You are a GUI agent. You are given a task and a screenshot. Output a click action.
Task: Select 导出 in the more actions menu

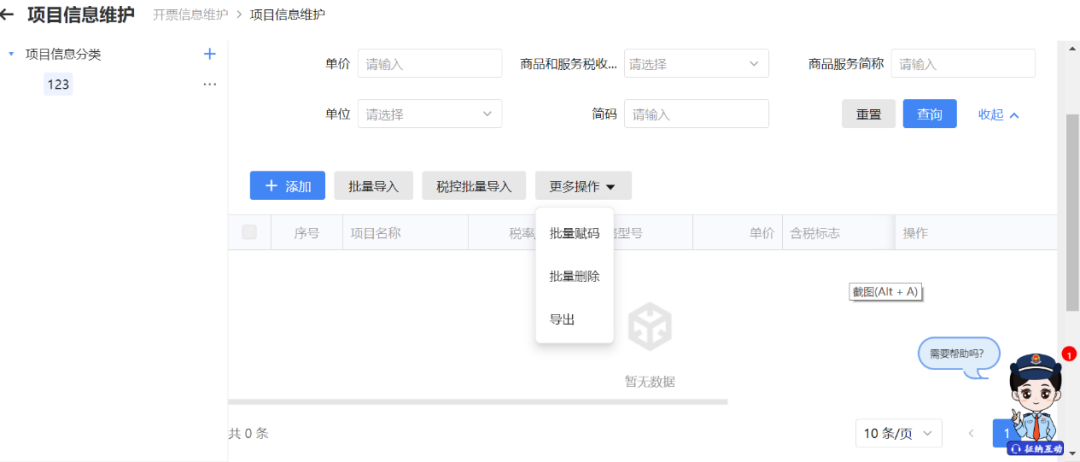[562, 319]
